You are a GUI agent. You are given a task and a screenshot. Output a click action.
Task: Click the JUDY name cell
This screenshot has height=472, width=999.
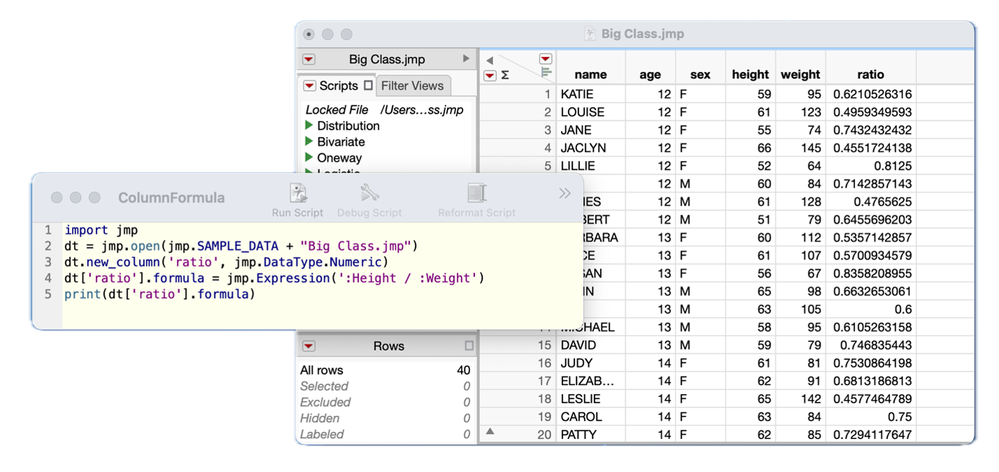[591, 363]
